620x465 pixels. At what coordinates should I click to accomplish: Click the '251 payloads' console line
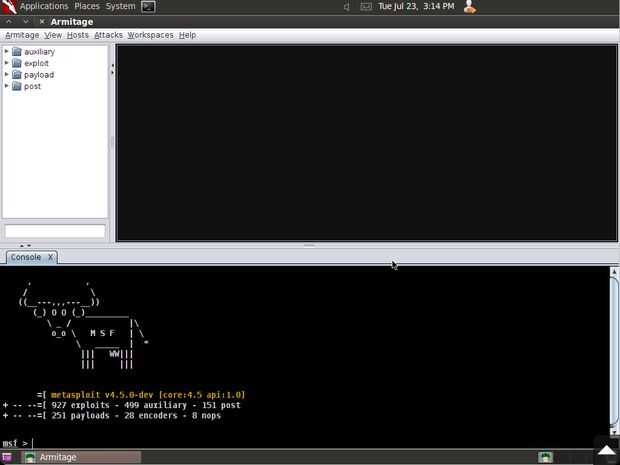pos(112,416)
